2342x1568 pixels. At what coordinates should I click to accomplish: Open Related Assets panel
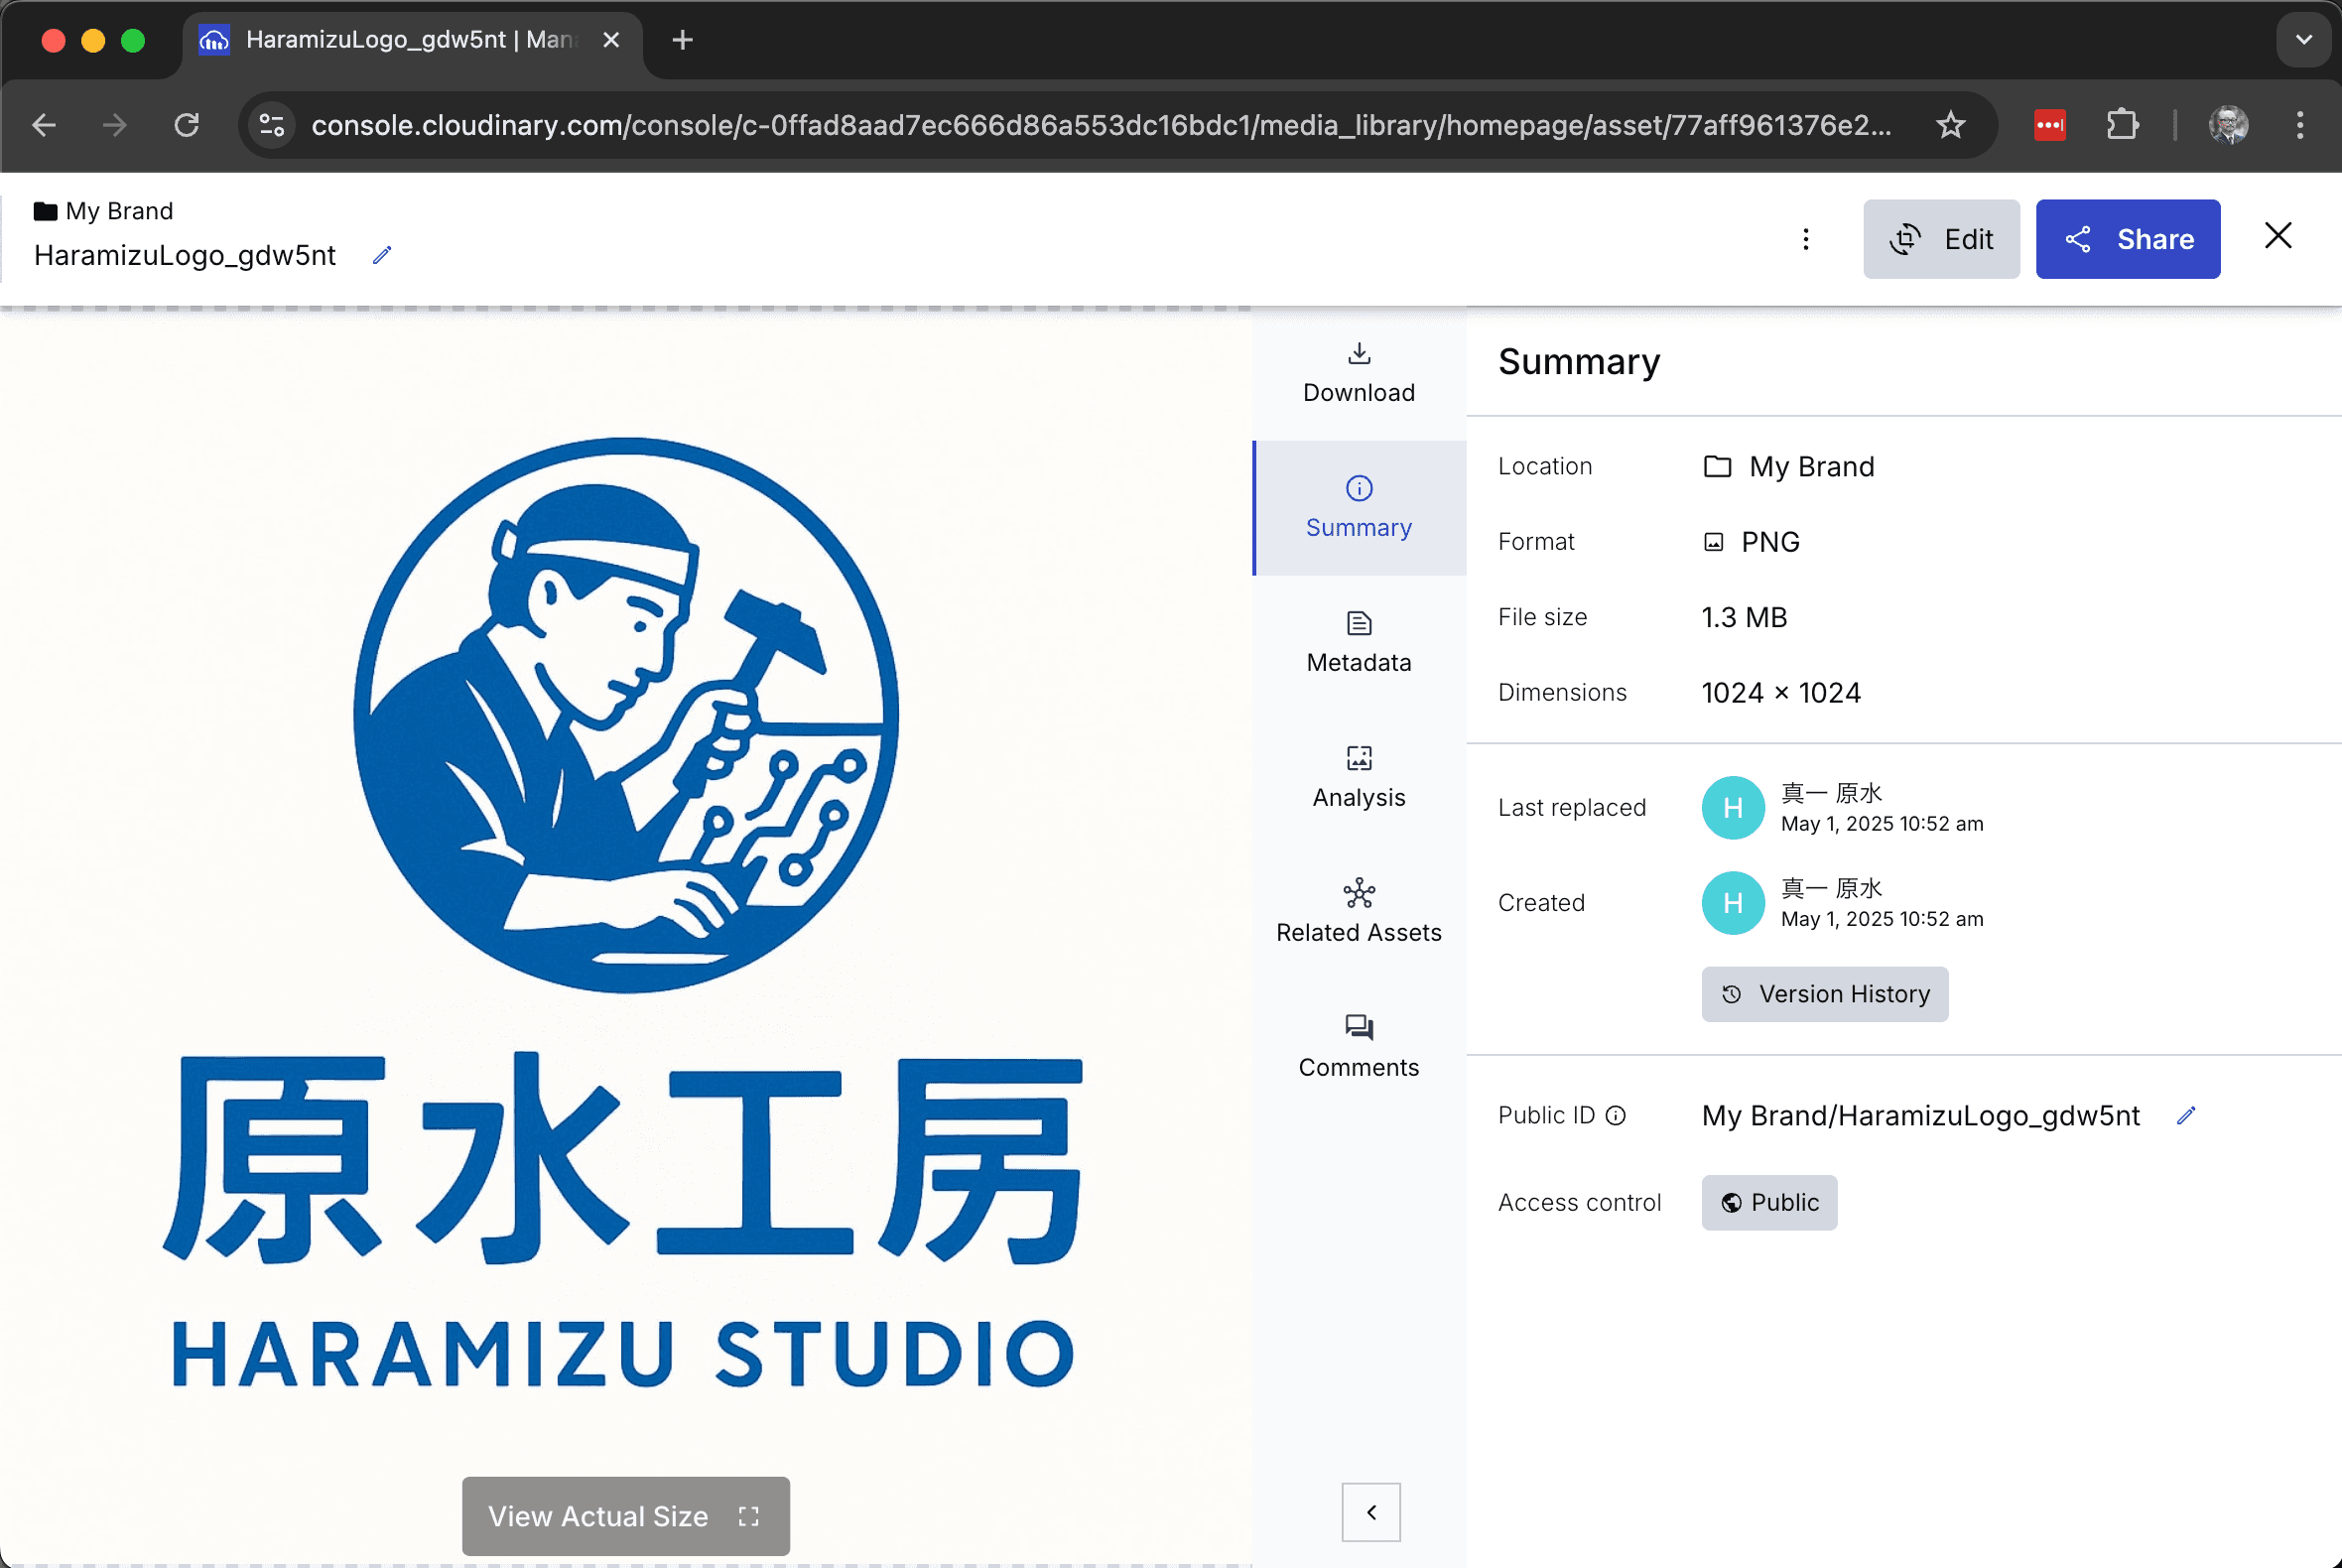coord(1358,911)
